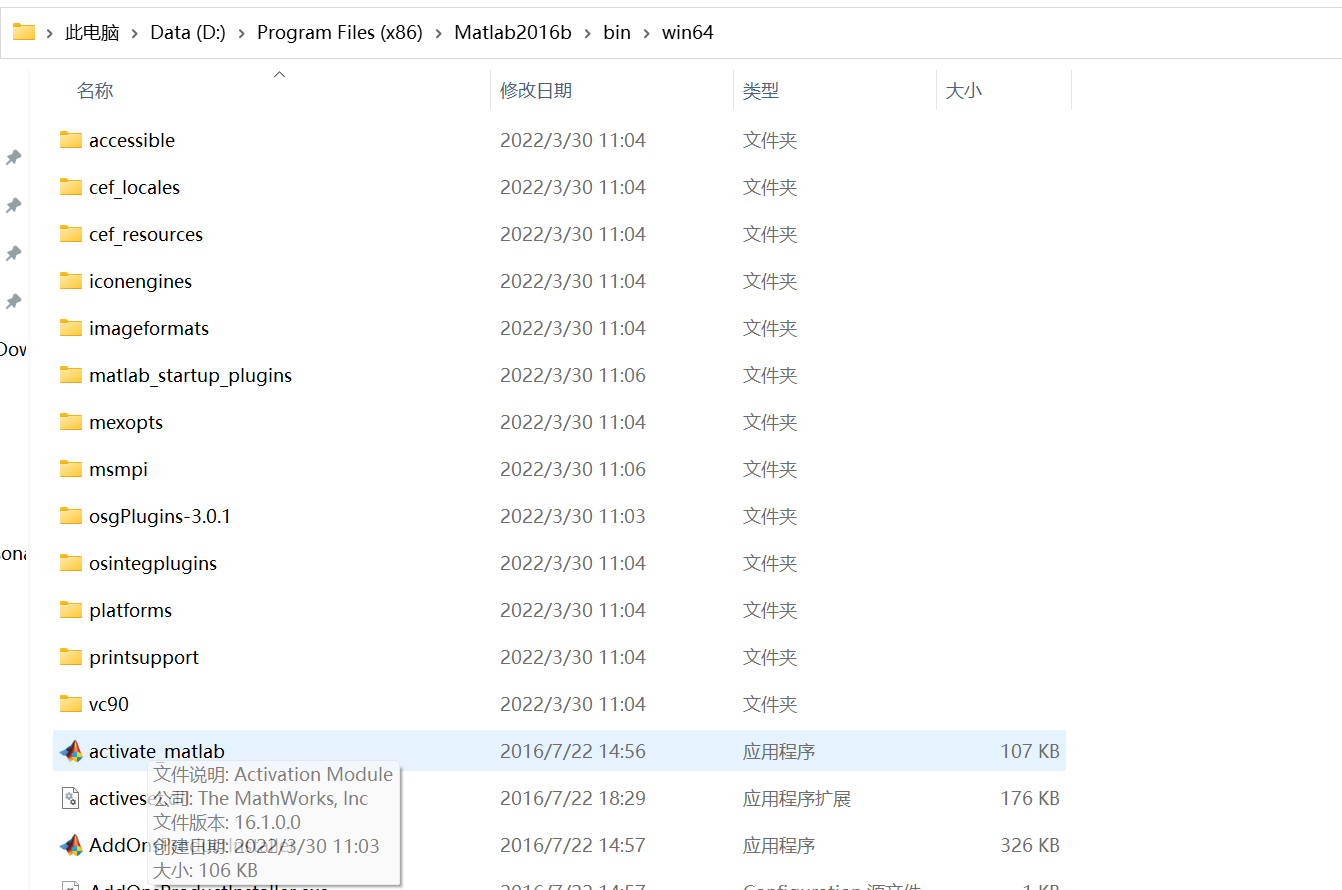Image resolution: width=1342 pixels, height=890 pixels.
Task: Select the osintegplugins folder icon
Action: [70, 563]
